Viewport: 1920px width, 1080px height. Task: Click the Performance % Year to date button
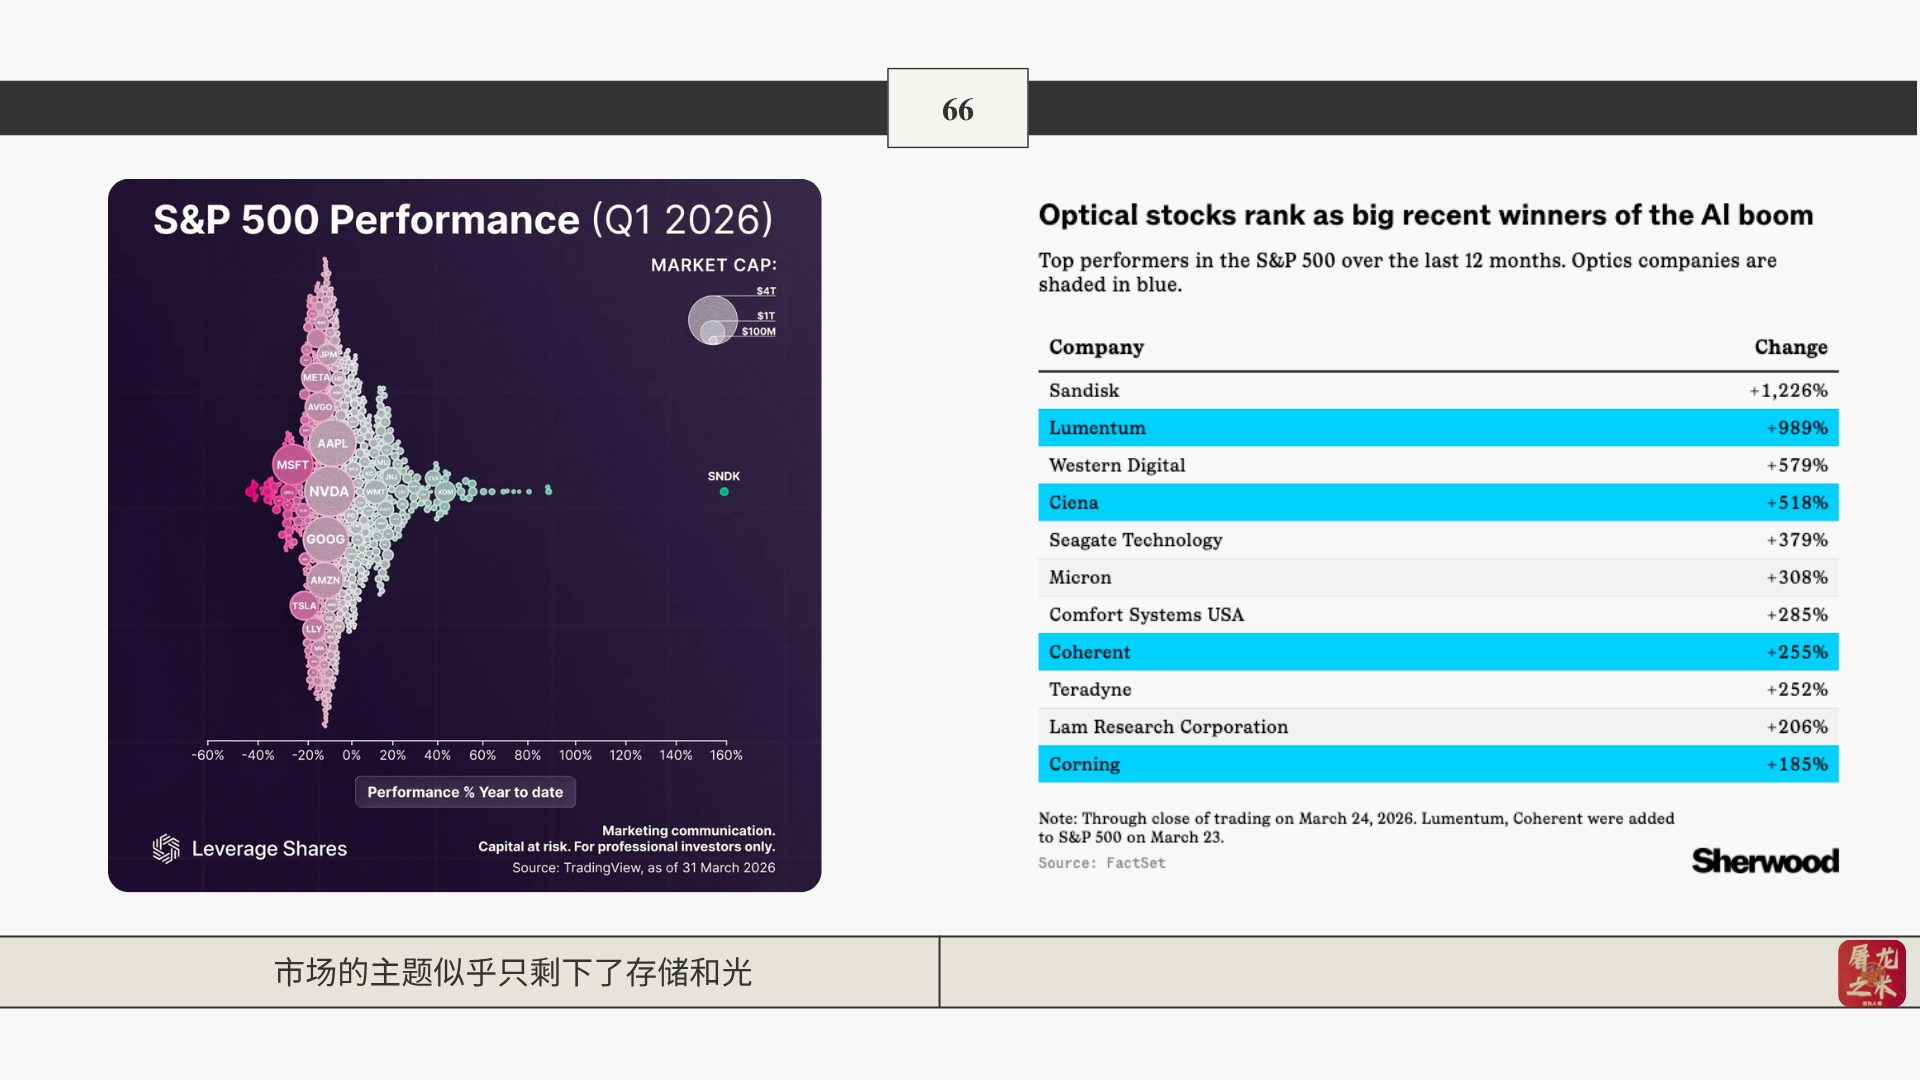[465, 792]
